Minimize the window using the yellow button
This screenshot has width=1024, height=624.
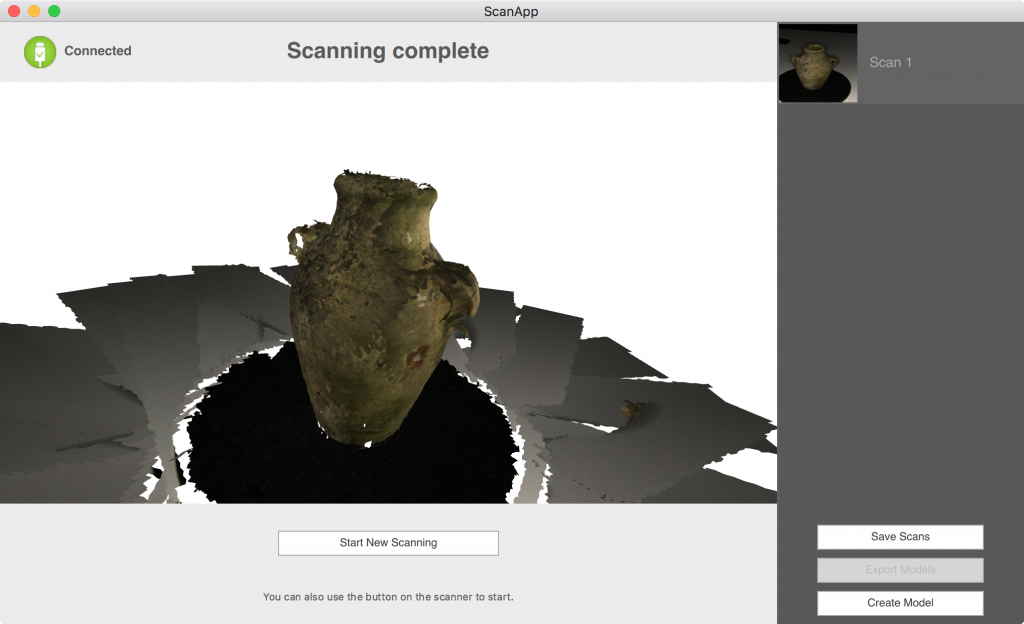(x=34, y=11)
